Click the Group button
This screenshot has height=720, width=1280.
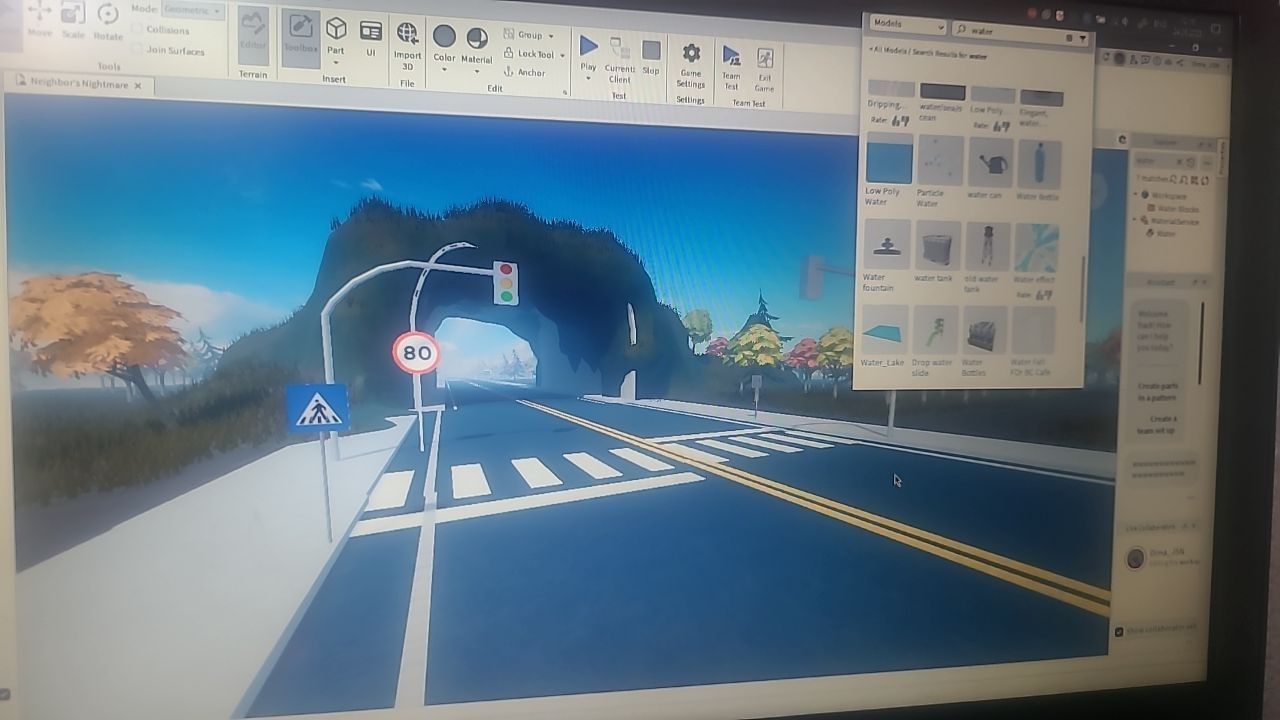coord(522,35)
